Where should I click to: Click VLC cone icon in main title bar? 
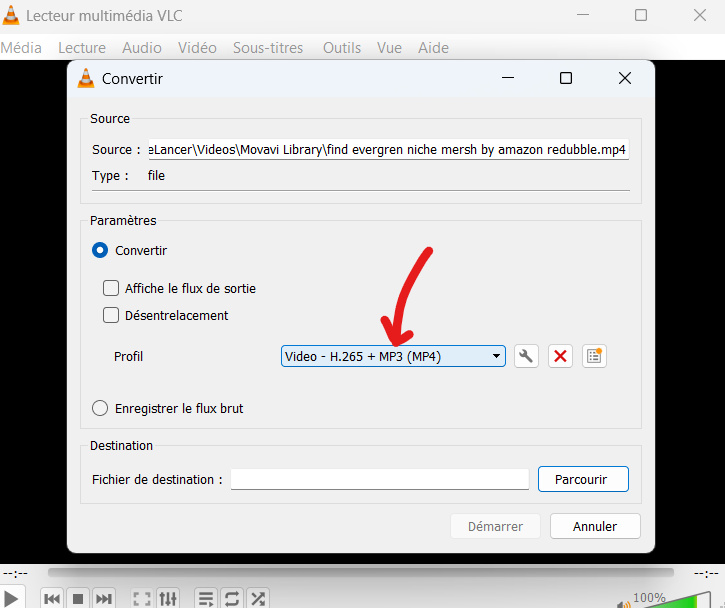tap(11, 15)
